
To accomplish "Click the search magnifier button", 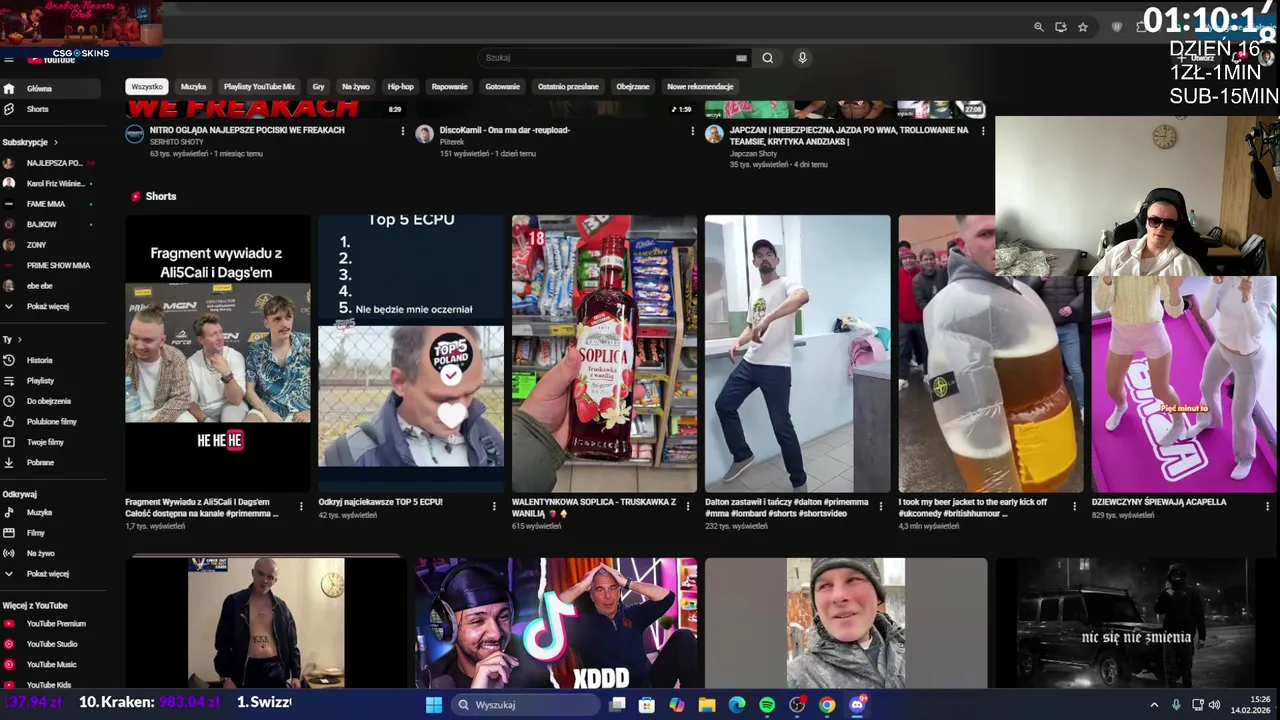I will (767, 58).
